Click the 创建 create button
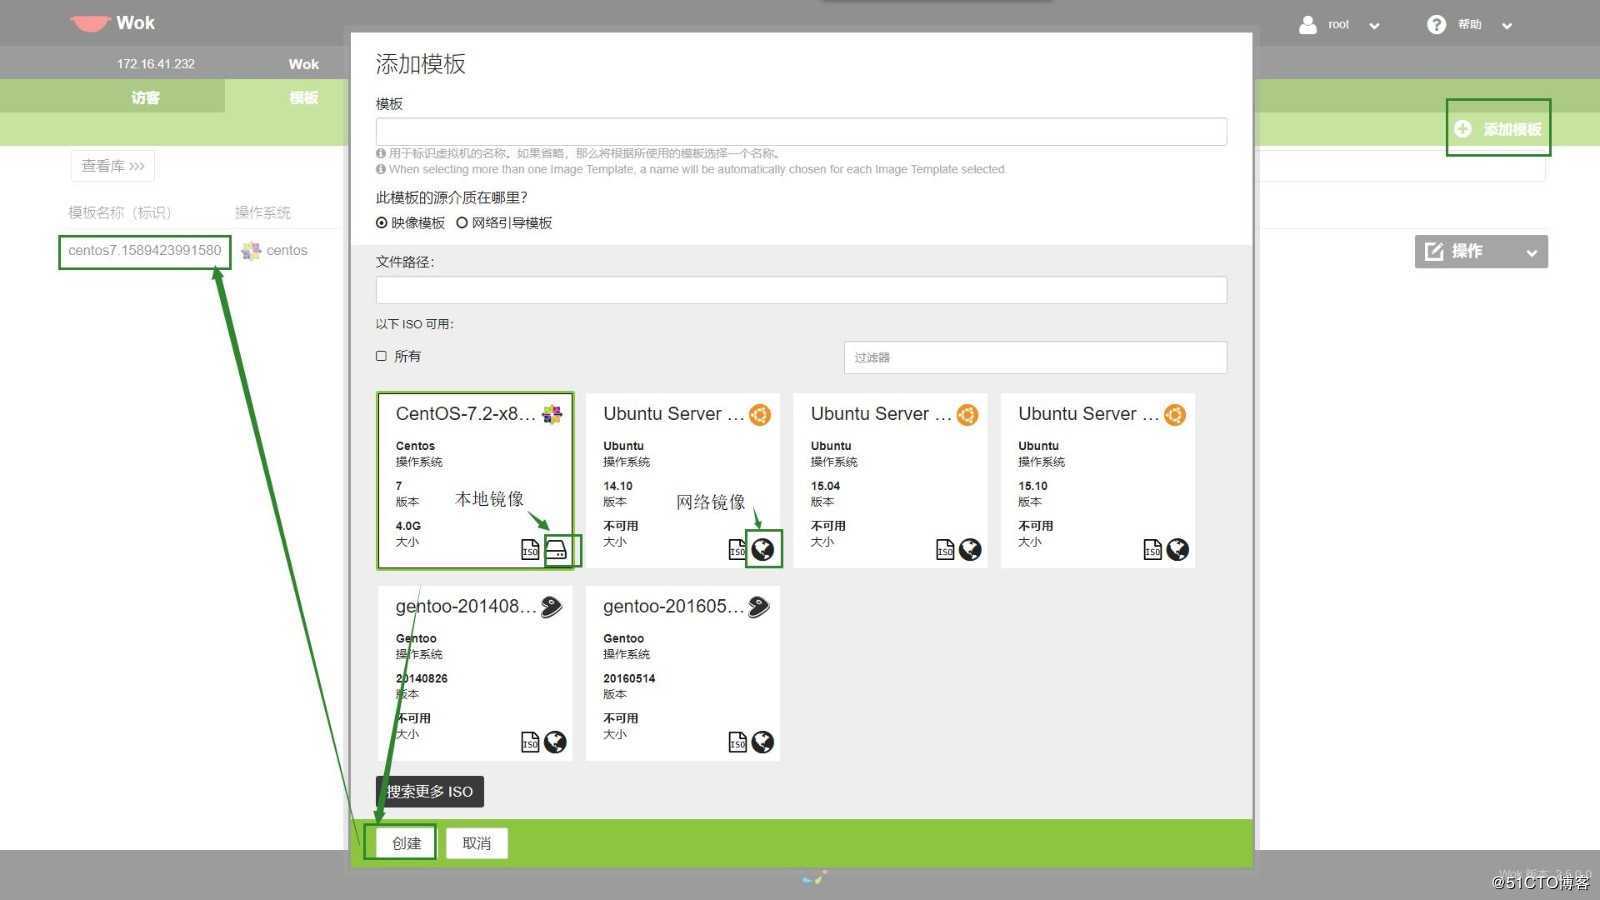This screenshot has width=1600, height=900. 406,843
